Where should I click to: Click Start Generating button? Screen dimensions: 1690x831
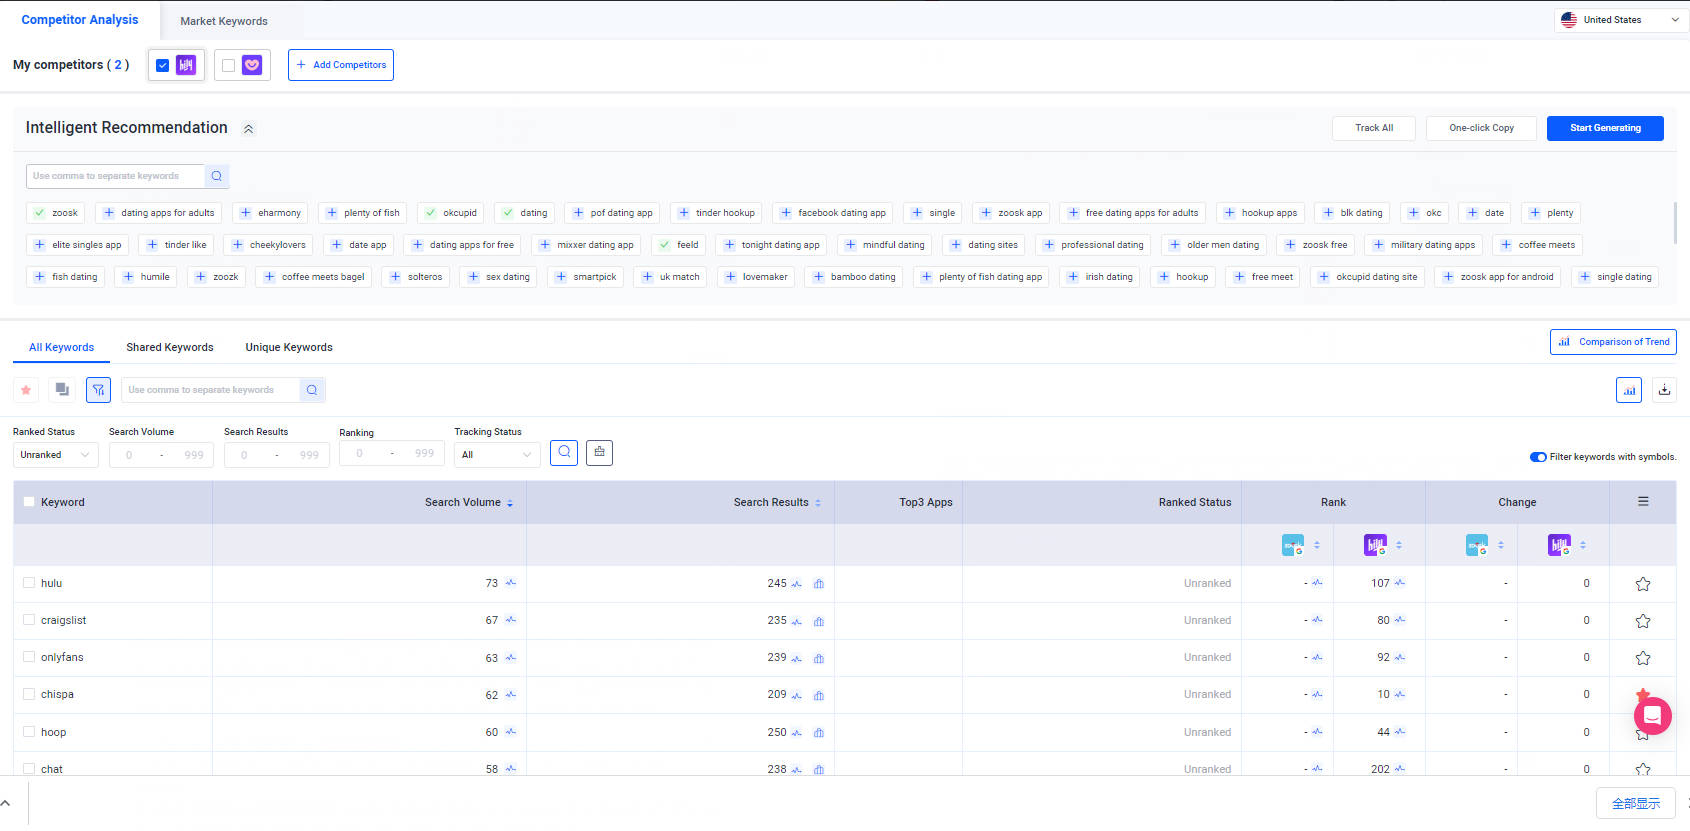[1605, 128]
